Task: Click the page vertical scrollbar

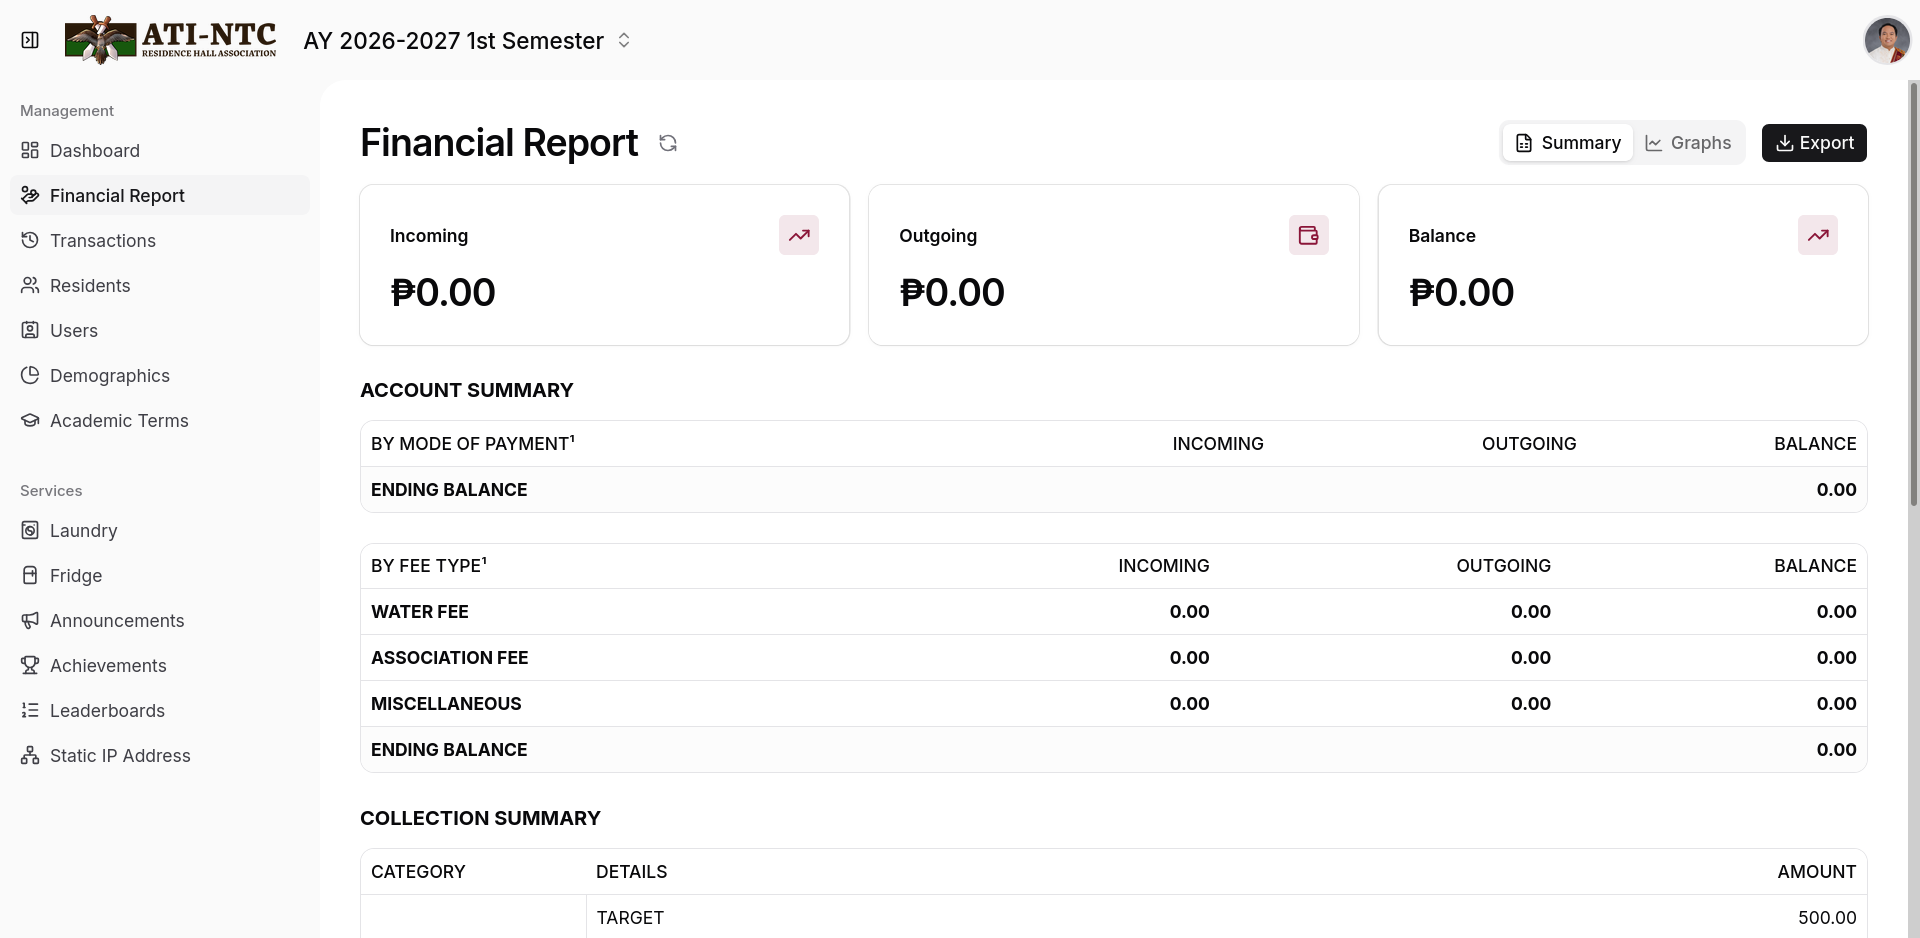Action: [x=1914, y=293]
